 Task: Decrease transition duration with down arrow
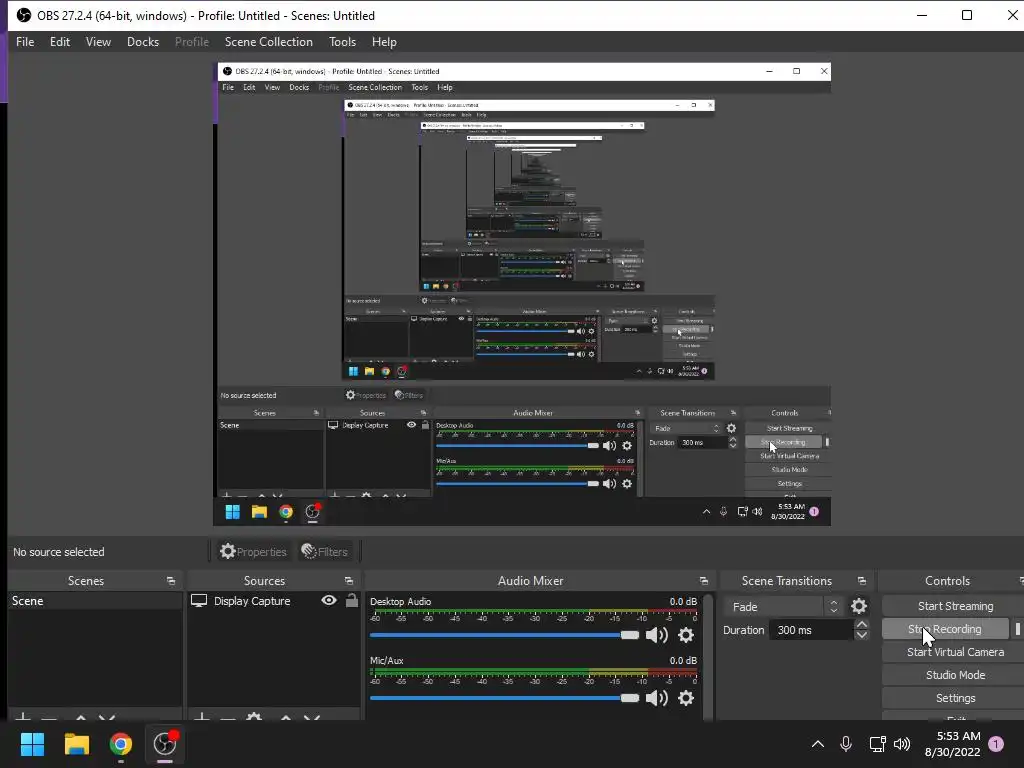click(x=862, y=635)
